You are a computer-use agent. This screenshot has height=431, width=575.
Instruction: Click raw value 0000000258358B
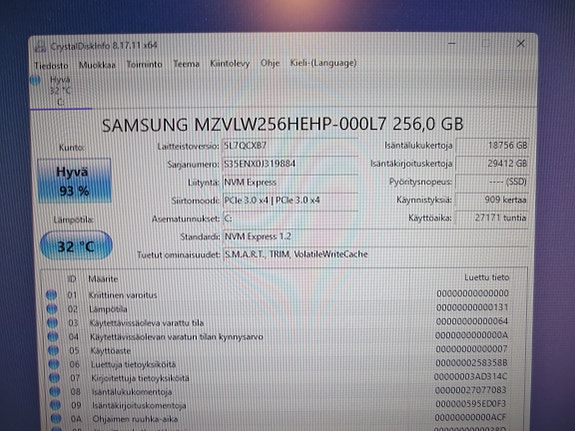tap(471, 363)
